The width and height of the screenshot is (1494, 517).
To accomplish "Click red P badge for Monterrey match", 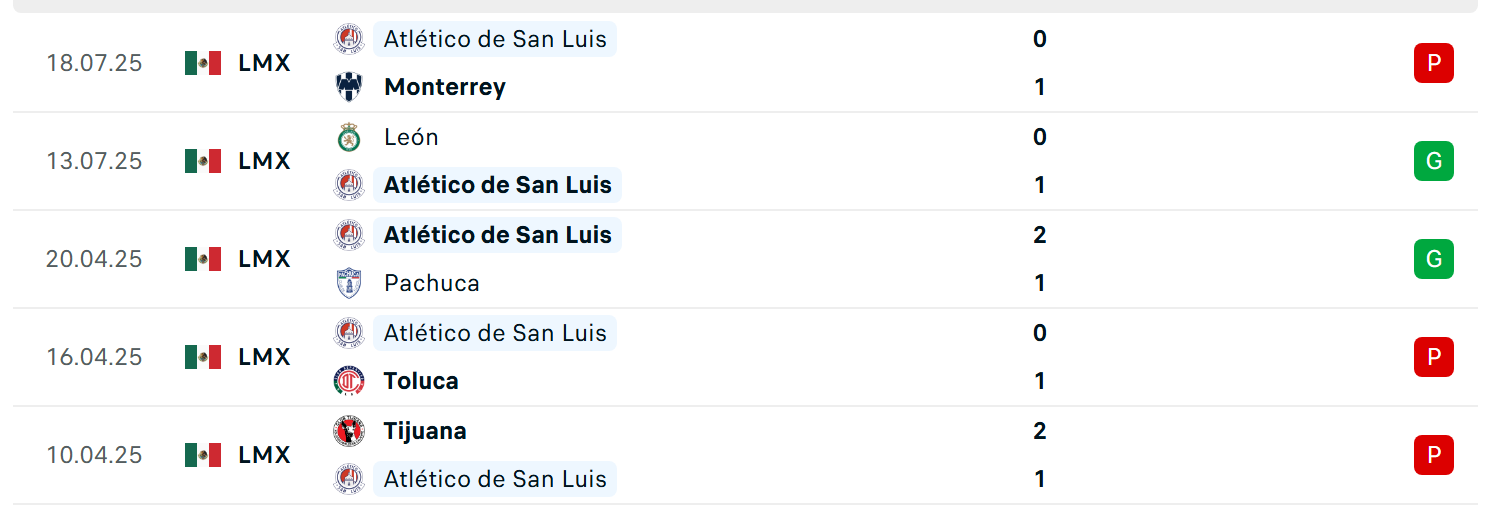I will (1433, 63).
